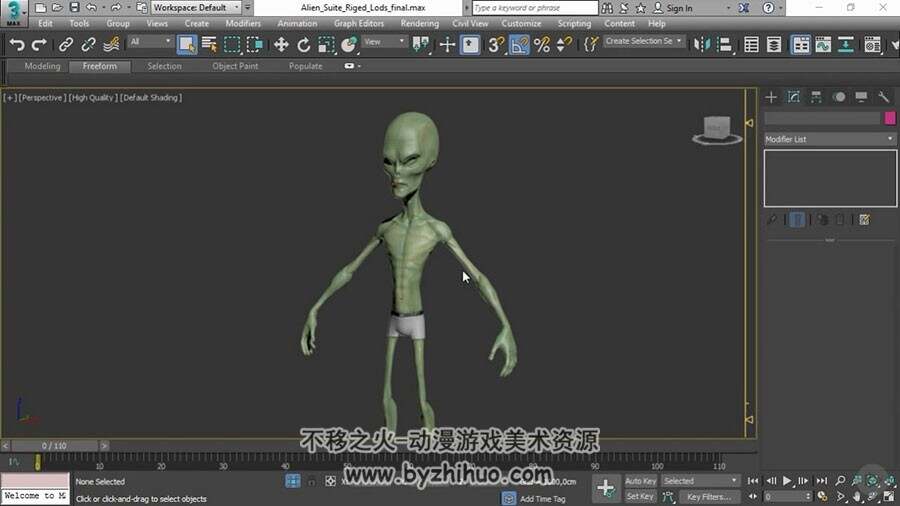Activate Select and Place tool
Screen dimensions: 900x506
tap(348, 44)
